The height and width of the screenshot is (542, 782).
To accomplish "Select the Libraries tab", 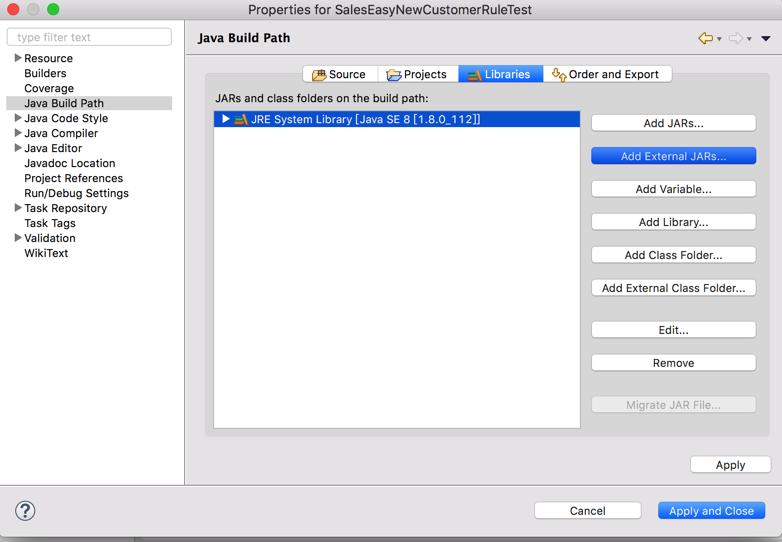I will coord(501,74).
